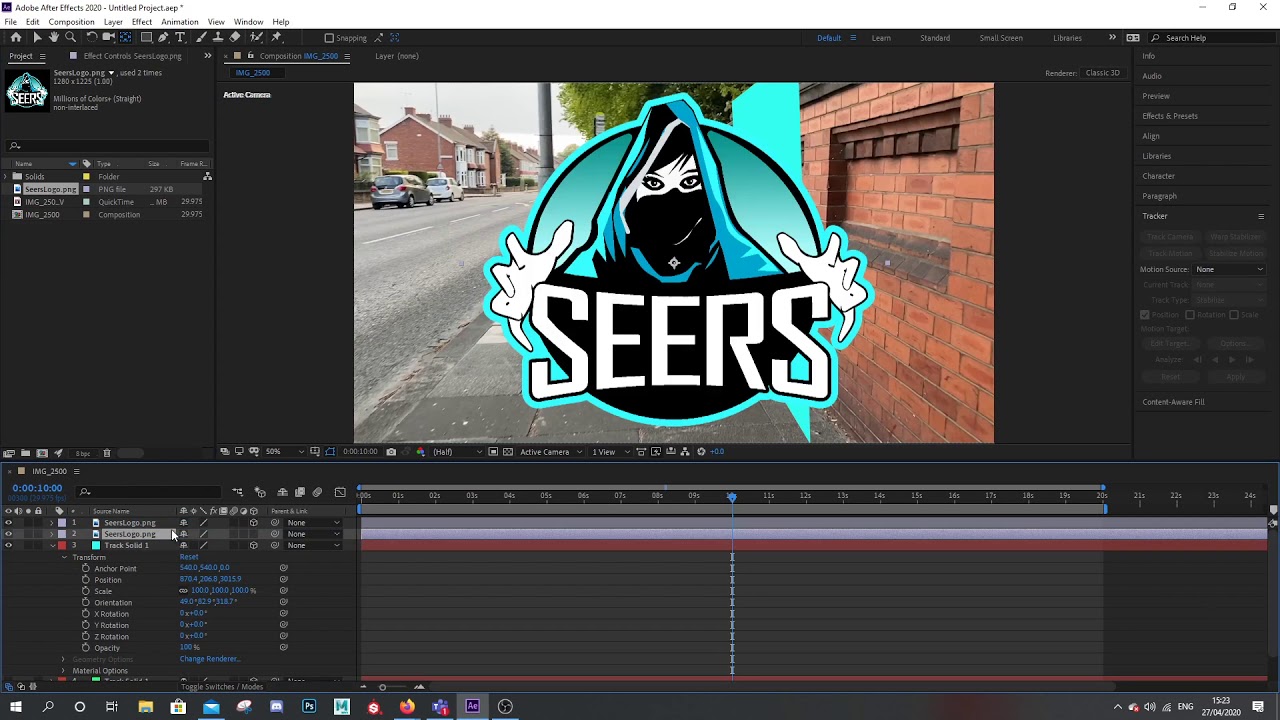Select the Brush tool
The height and width of the screenshot is (720, 1280).
click(201, 37)
